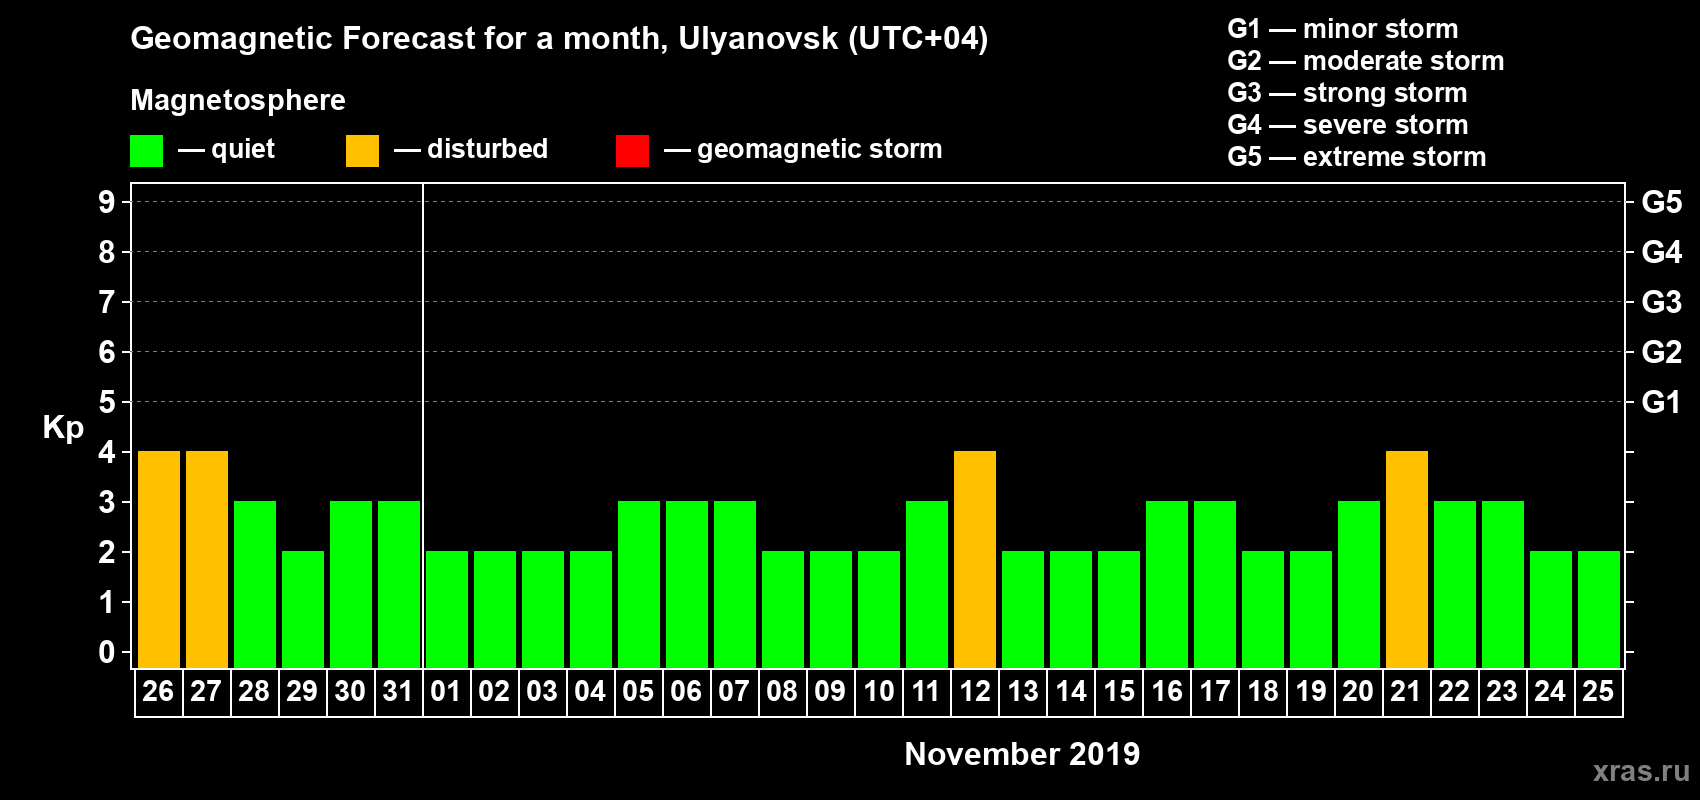Click the green bar for day 16

(x=1167, y=585)
